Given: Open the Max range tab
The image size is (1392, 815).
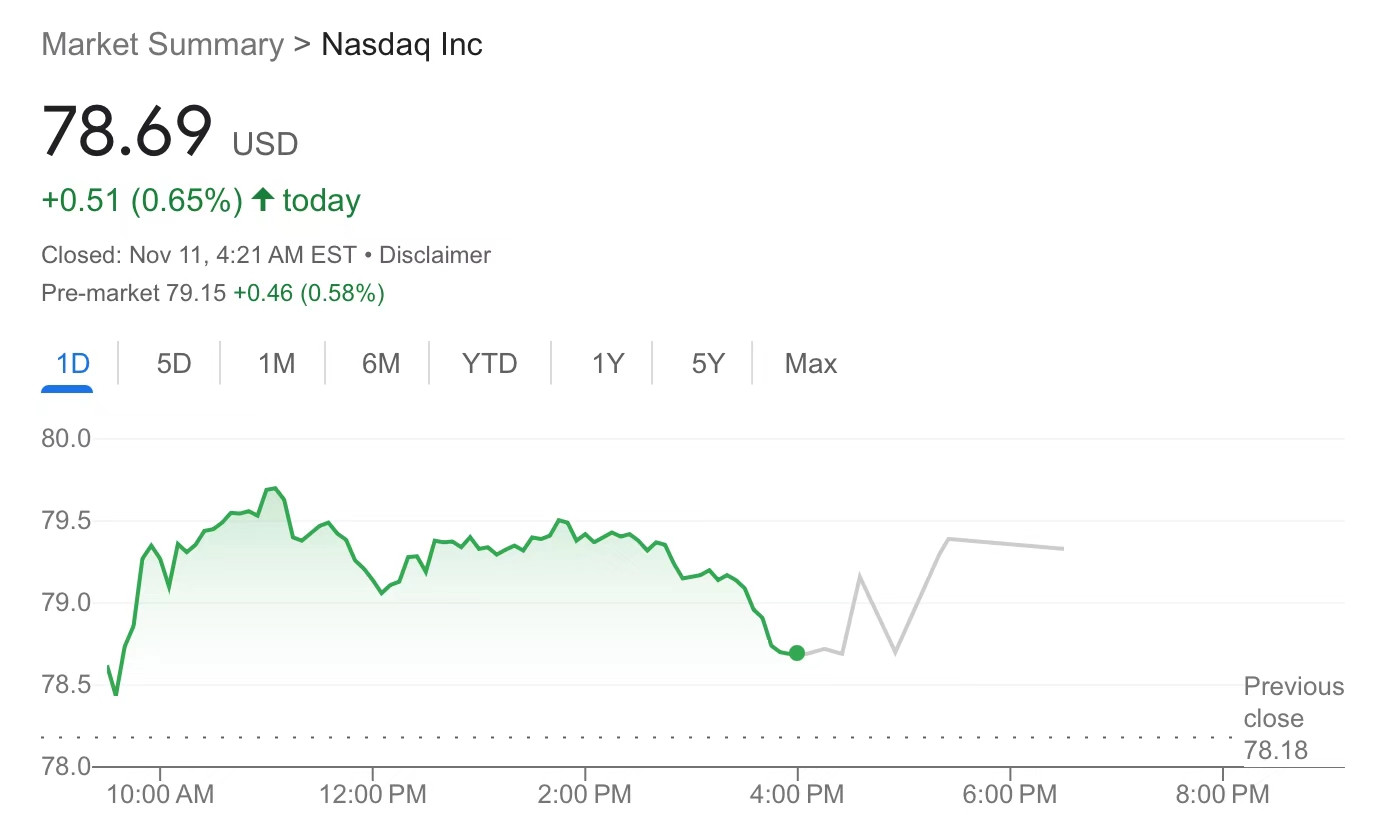Looking at the screenshot, I should click(x=811, y=364).
